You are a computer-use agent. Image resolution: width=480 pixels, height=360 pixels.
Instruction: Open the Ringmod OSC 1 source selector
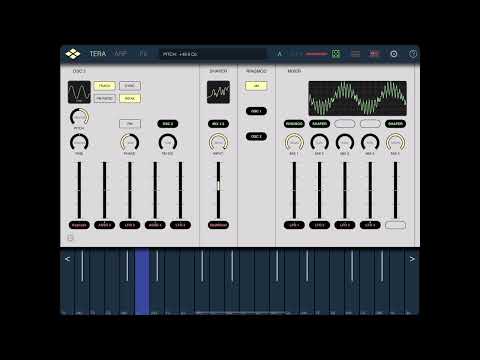(256, 111)
